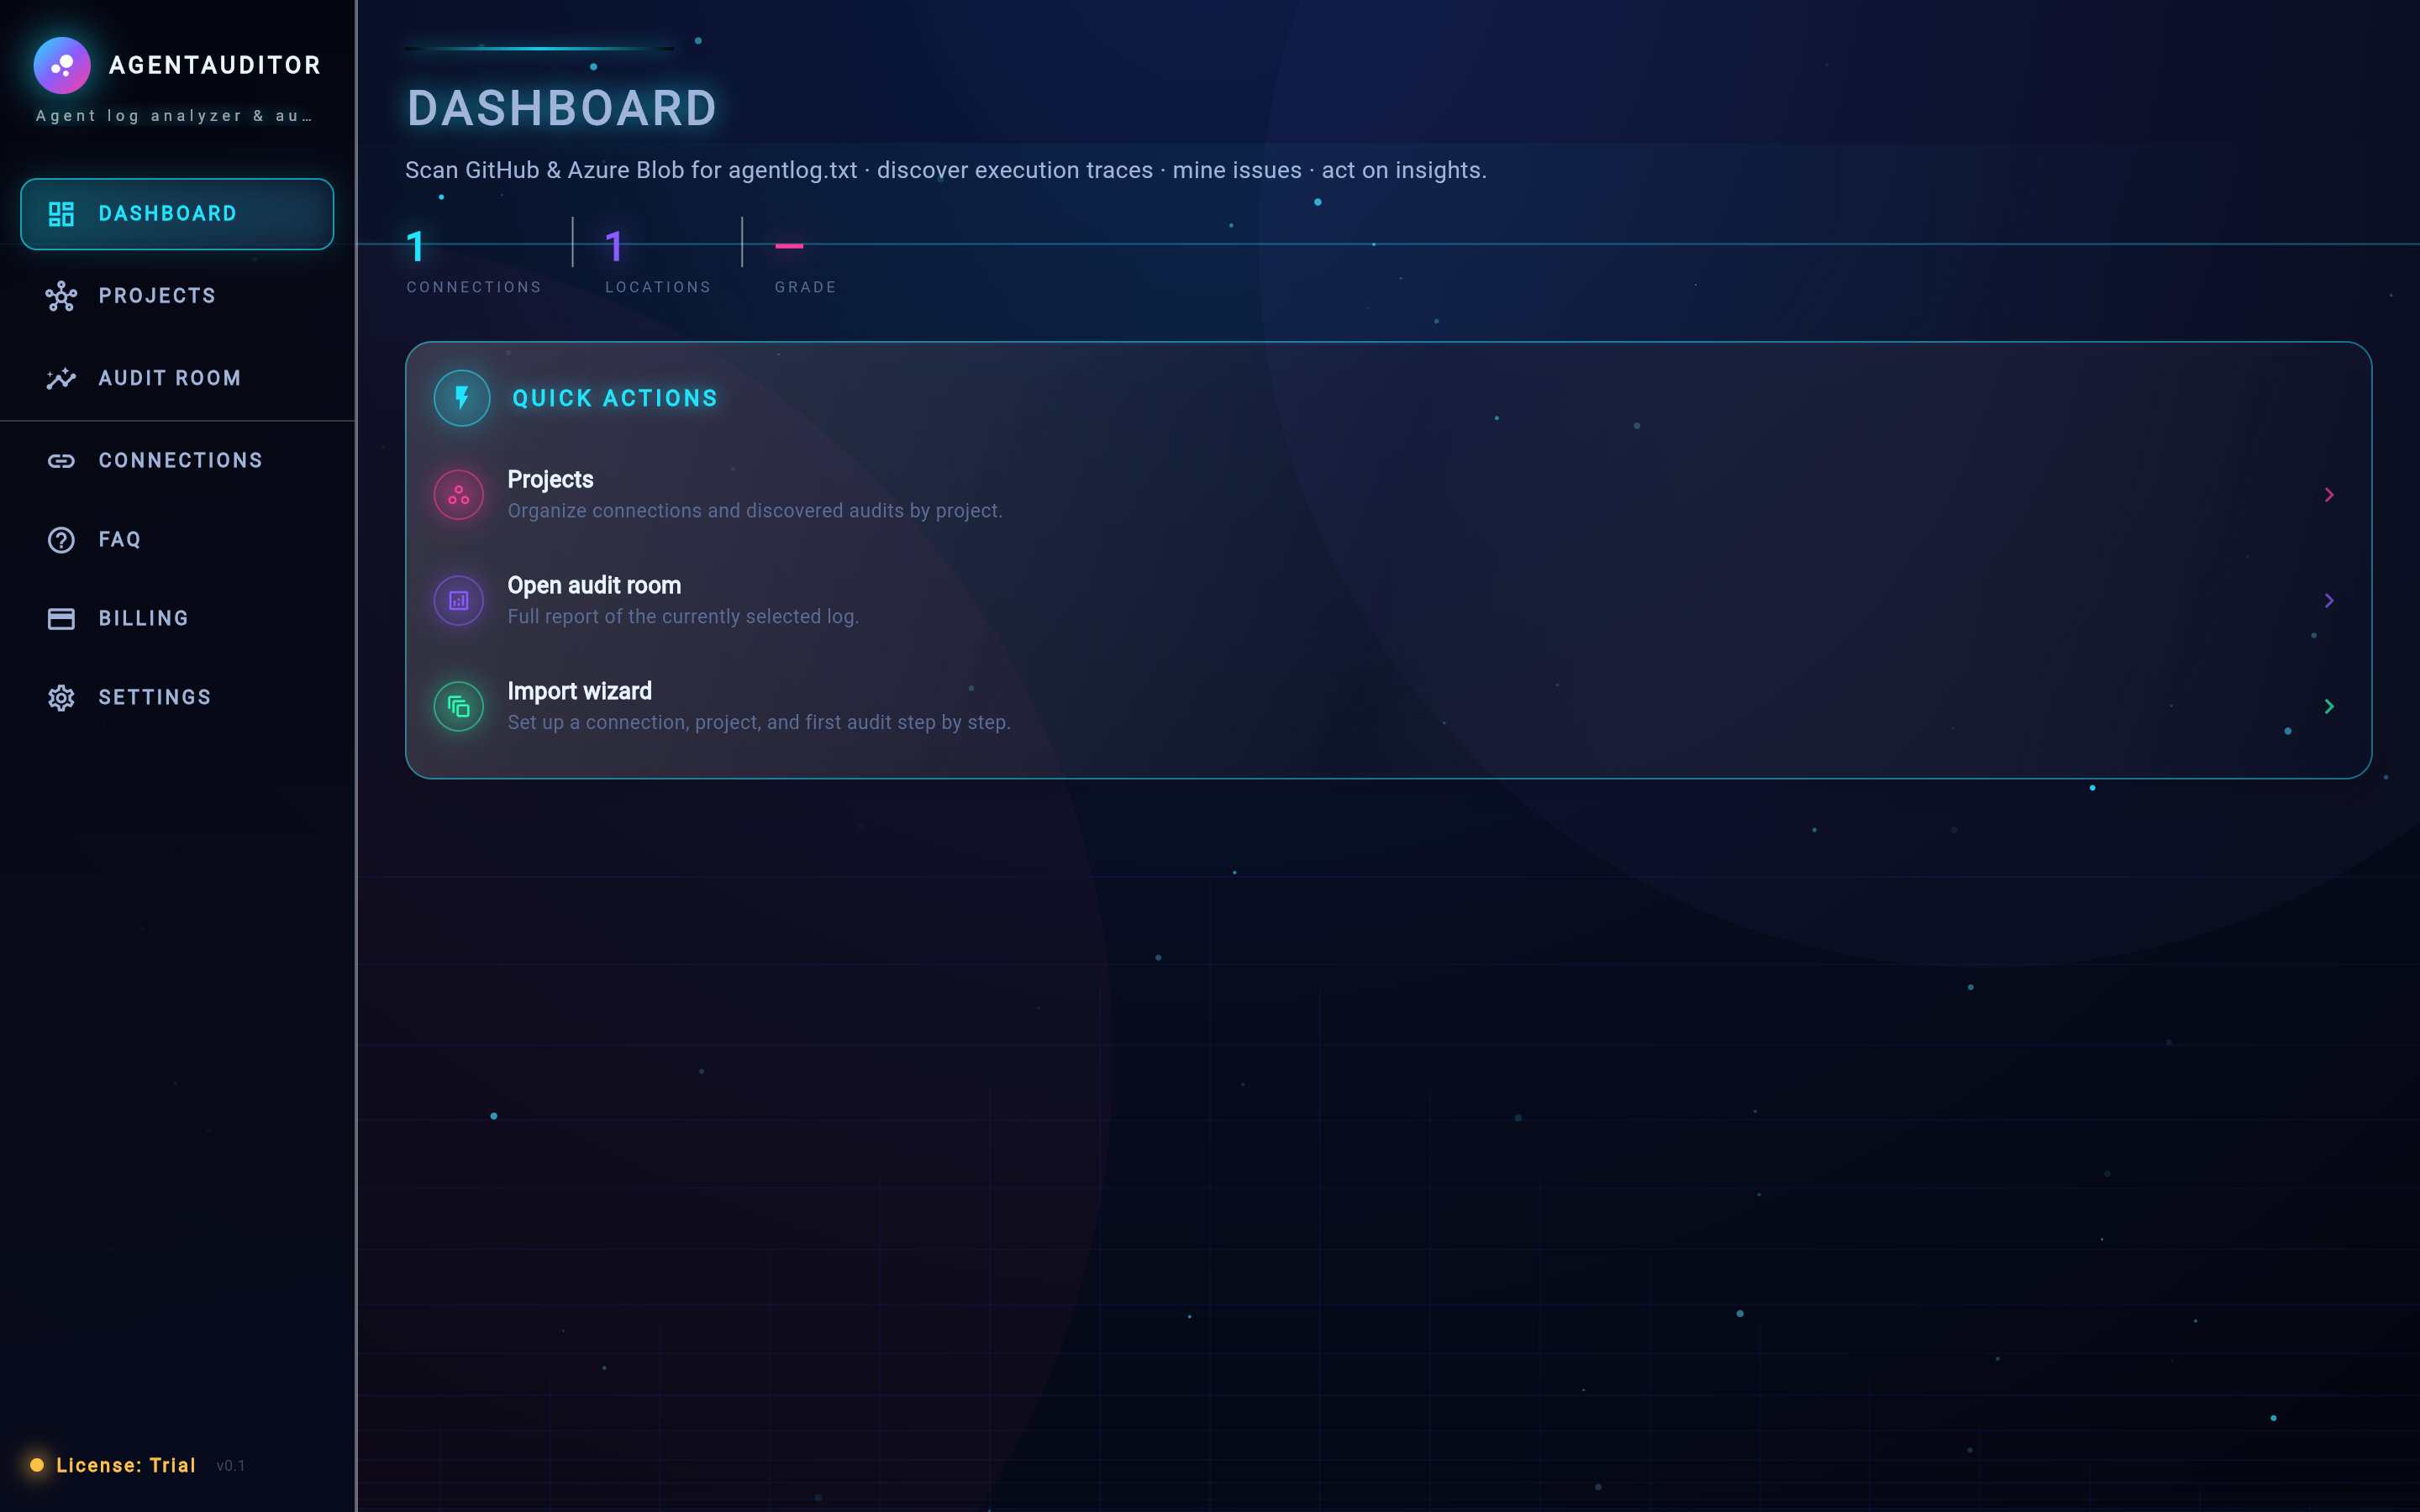
Task: Click the FAQ question mark icon
Action: click(x=61, y=540)
